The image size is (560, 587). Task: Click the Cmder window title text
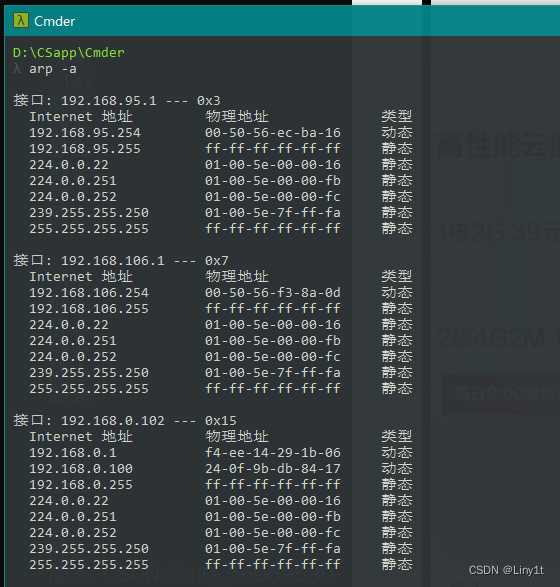[55, 21]
